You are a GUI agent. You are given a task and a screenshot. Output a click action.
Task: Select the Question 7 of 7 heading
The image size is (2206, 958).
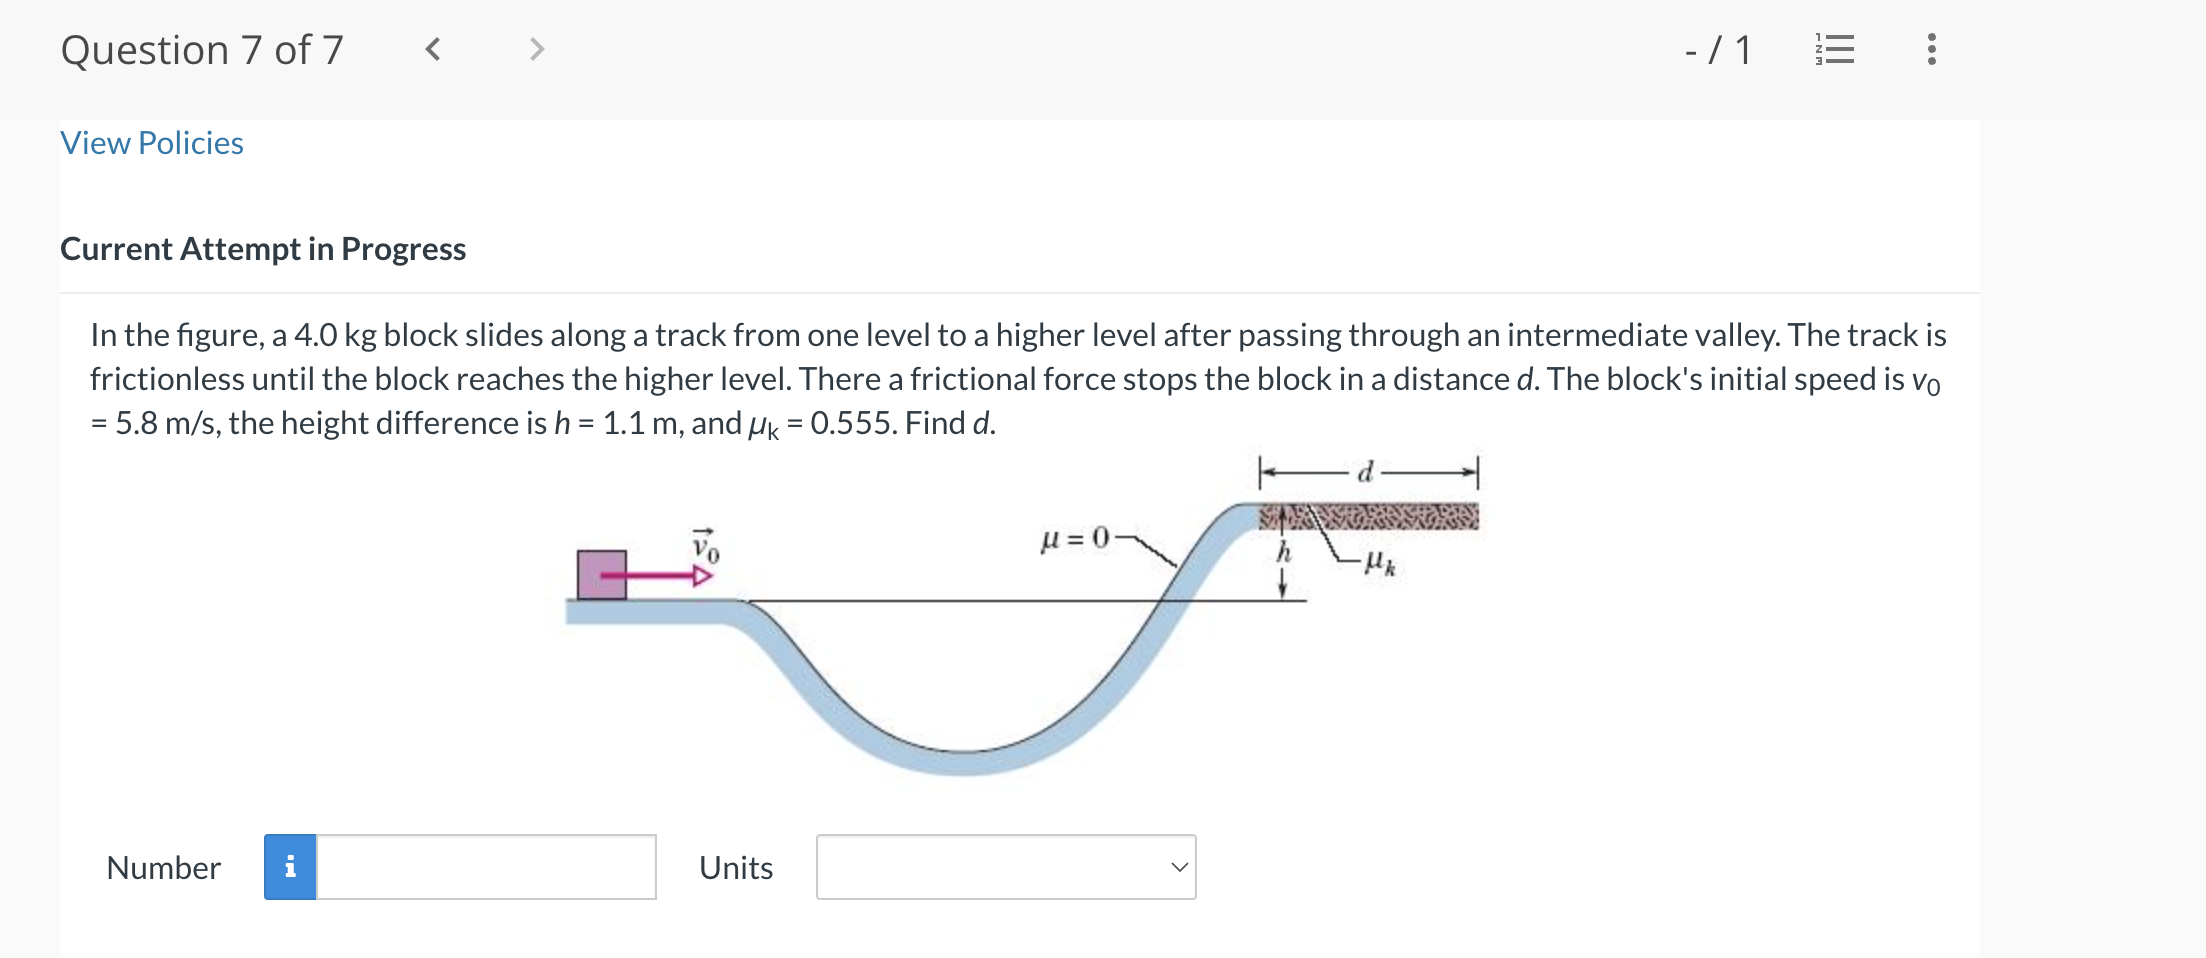pyautogui.click(x=203, y=50)
